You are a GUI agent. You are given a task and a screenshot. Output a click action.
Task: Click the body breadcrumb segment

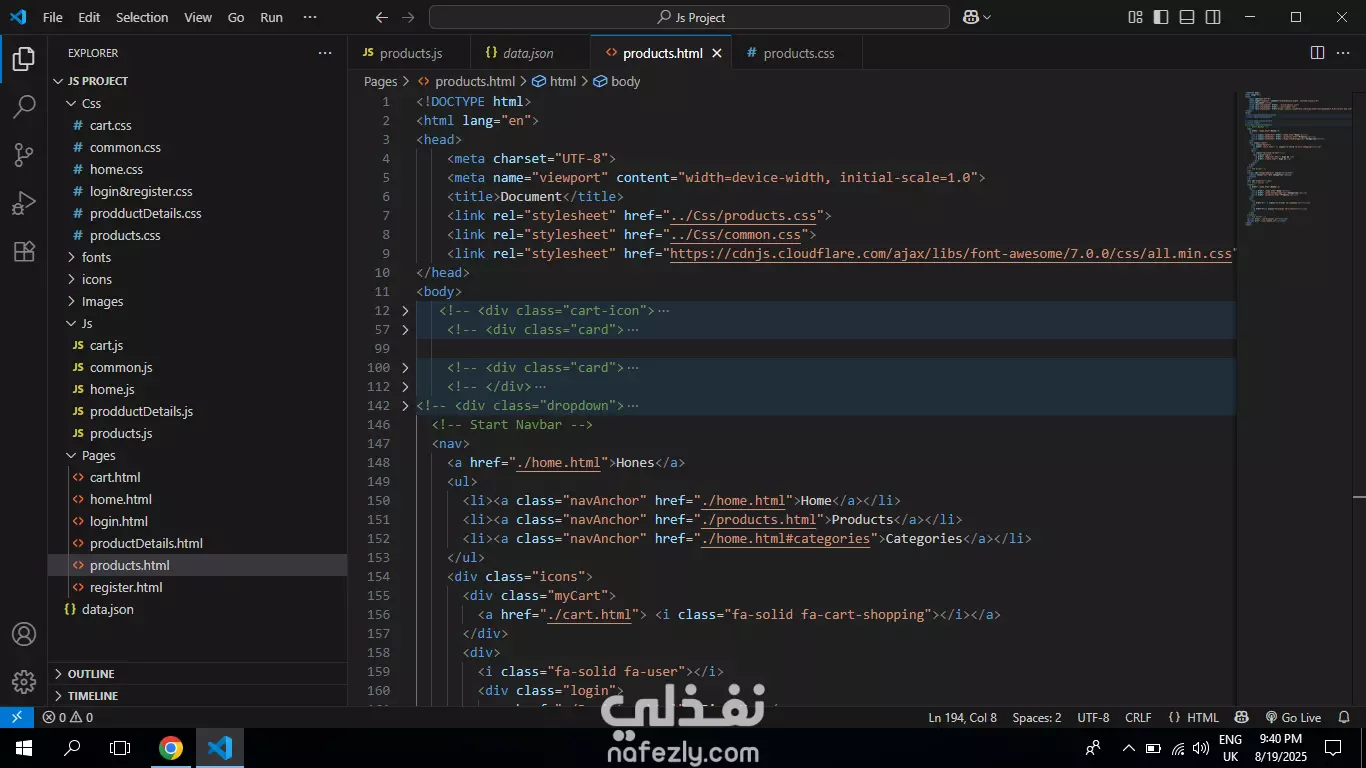click(x=617, y=81)
